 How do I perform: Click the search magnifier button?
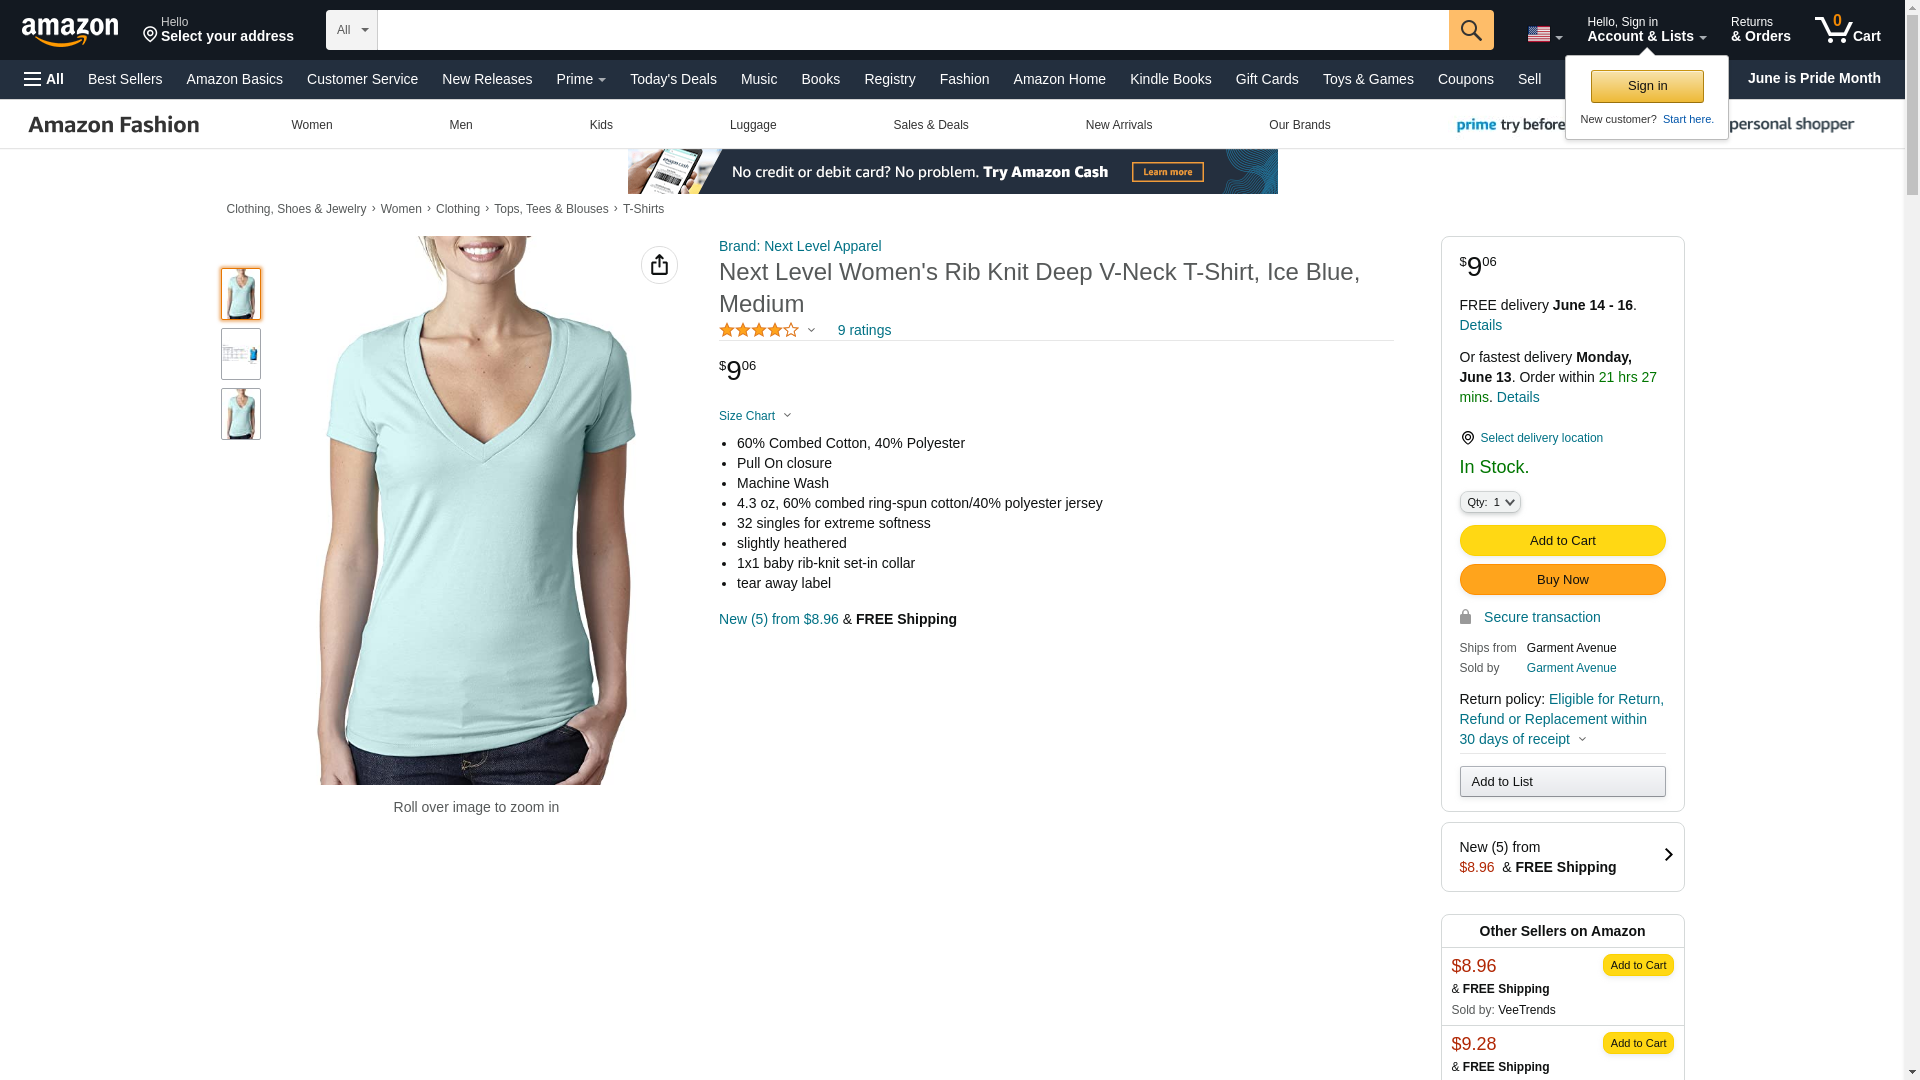(x=1471, y=30)
